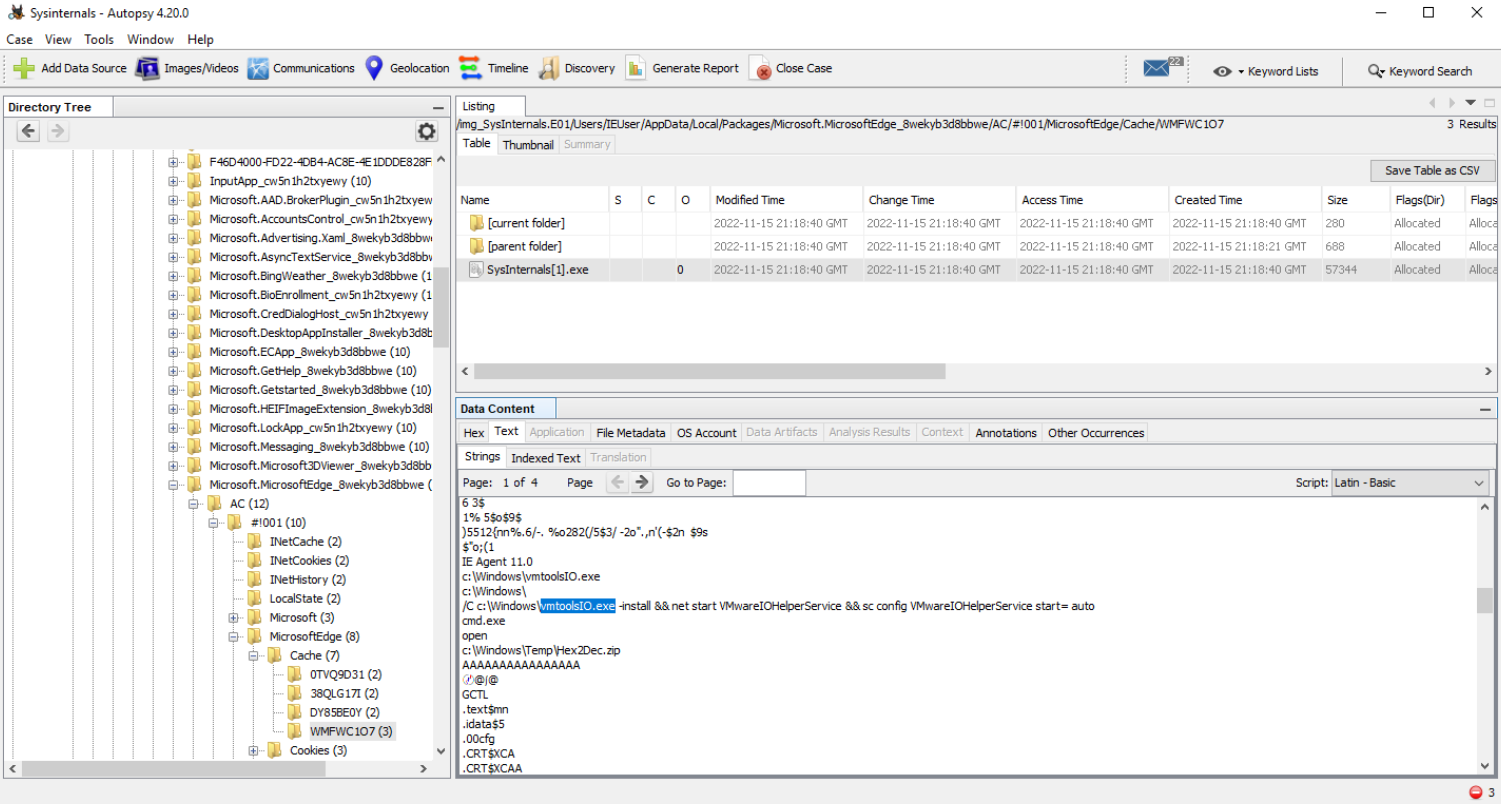Click the Name column header
This screenshot has height=804, width=1501.
(532, 200)
